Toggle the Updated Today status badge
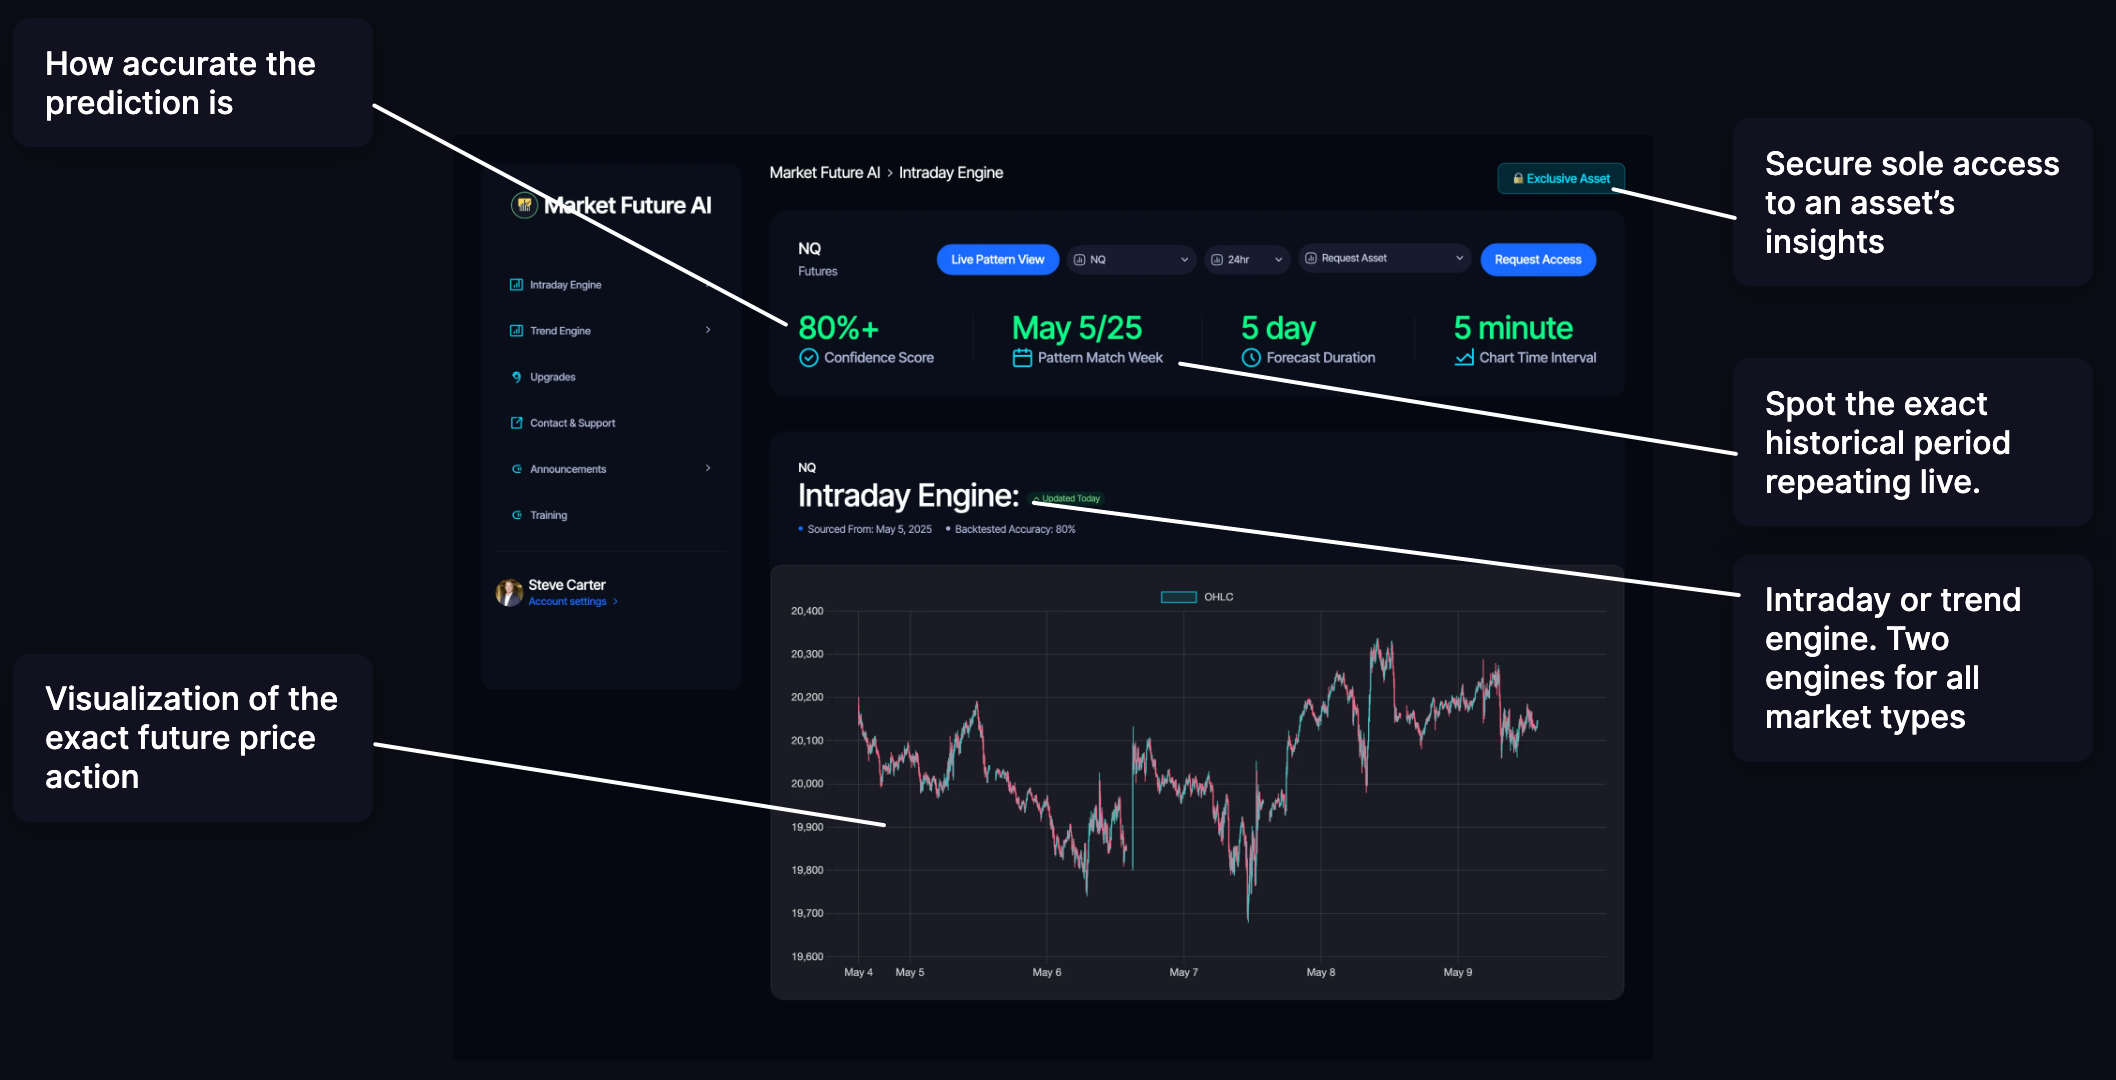 pos(1065,498)
